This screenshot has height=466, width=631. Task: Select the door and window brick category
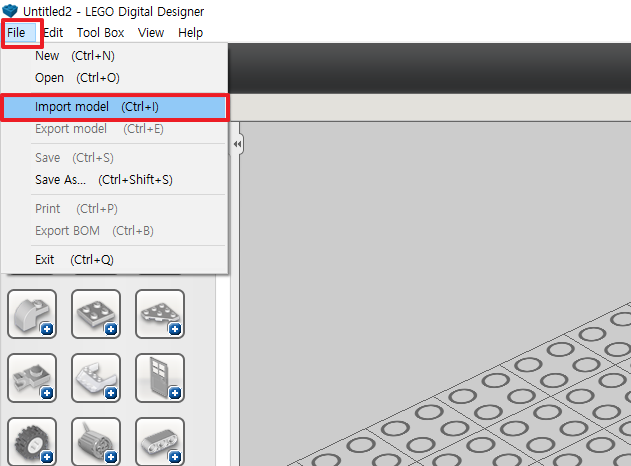click(x=160, y=378)
